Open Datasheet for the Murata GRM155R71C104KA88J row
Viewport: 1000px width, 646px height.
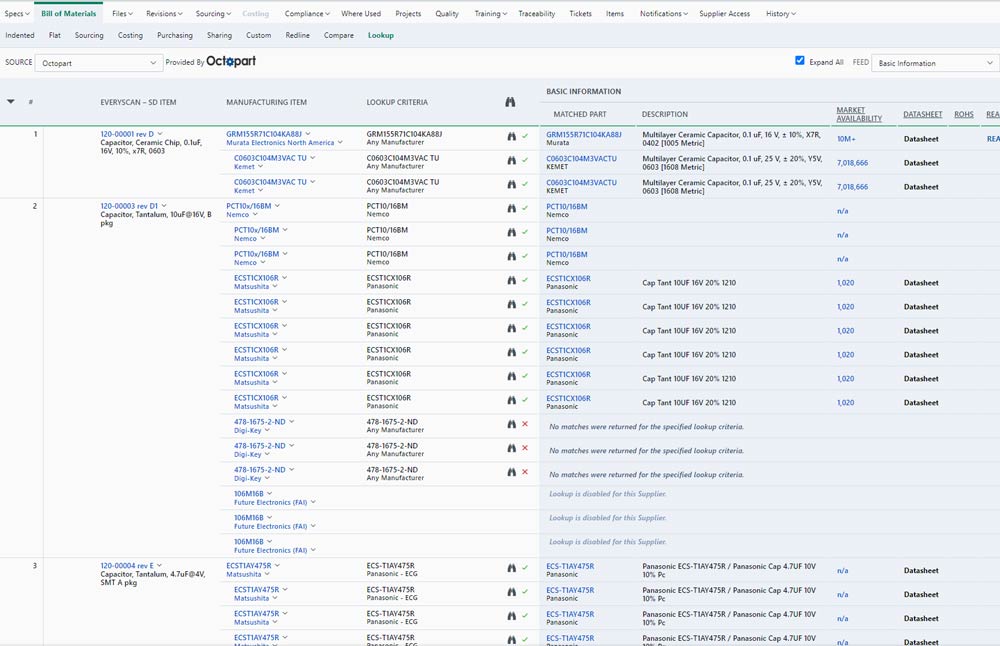pyautogui.click(x=921, y=138)
